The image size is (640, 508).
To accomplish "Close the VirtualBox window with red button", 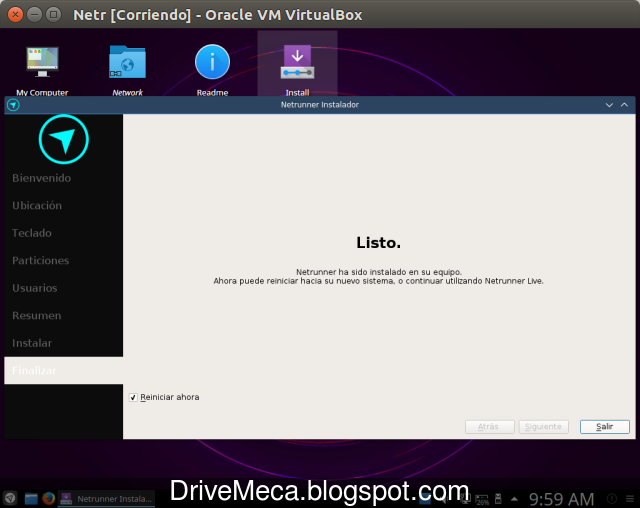I will 15,15.
